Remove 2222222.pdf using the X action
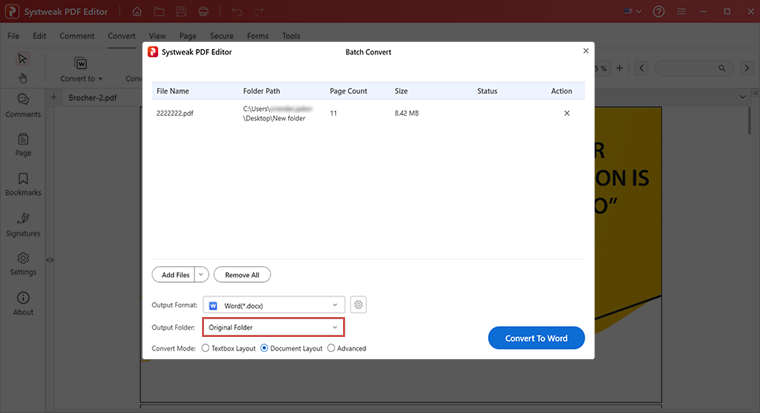The height and width of the screenshot is (413, 760). pyautogui.click(x=567, y=113)
